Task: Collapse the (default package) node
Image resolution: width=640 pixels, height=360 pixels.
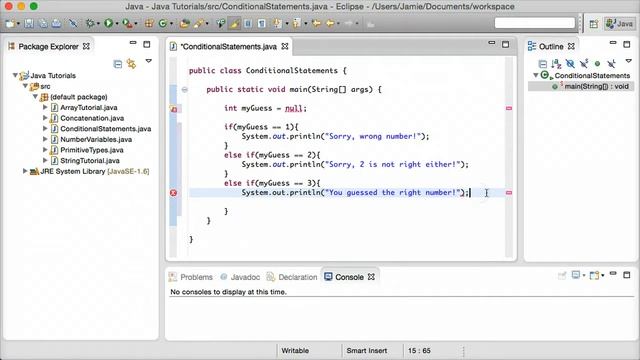Action: coord(36,96)
